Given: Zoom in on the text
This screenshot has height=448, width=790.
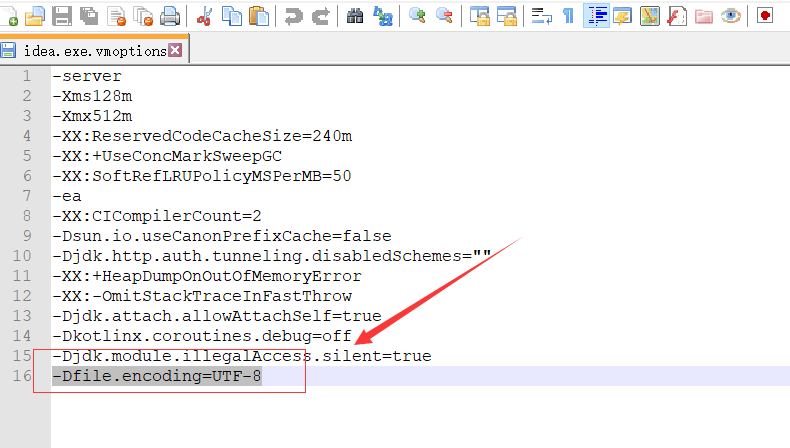Looking at the screenshot, I should pos(417,16).
